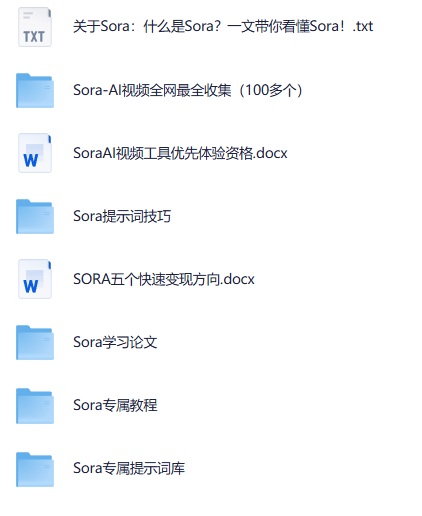Click the Sora提示词技巧 folder name
Screen dimensions: 422x516
(122, 216)
